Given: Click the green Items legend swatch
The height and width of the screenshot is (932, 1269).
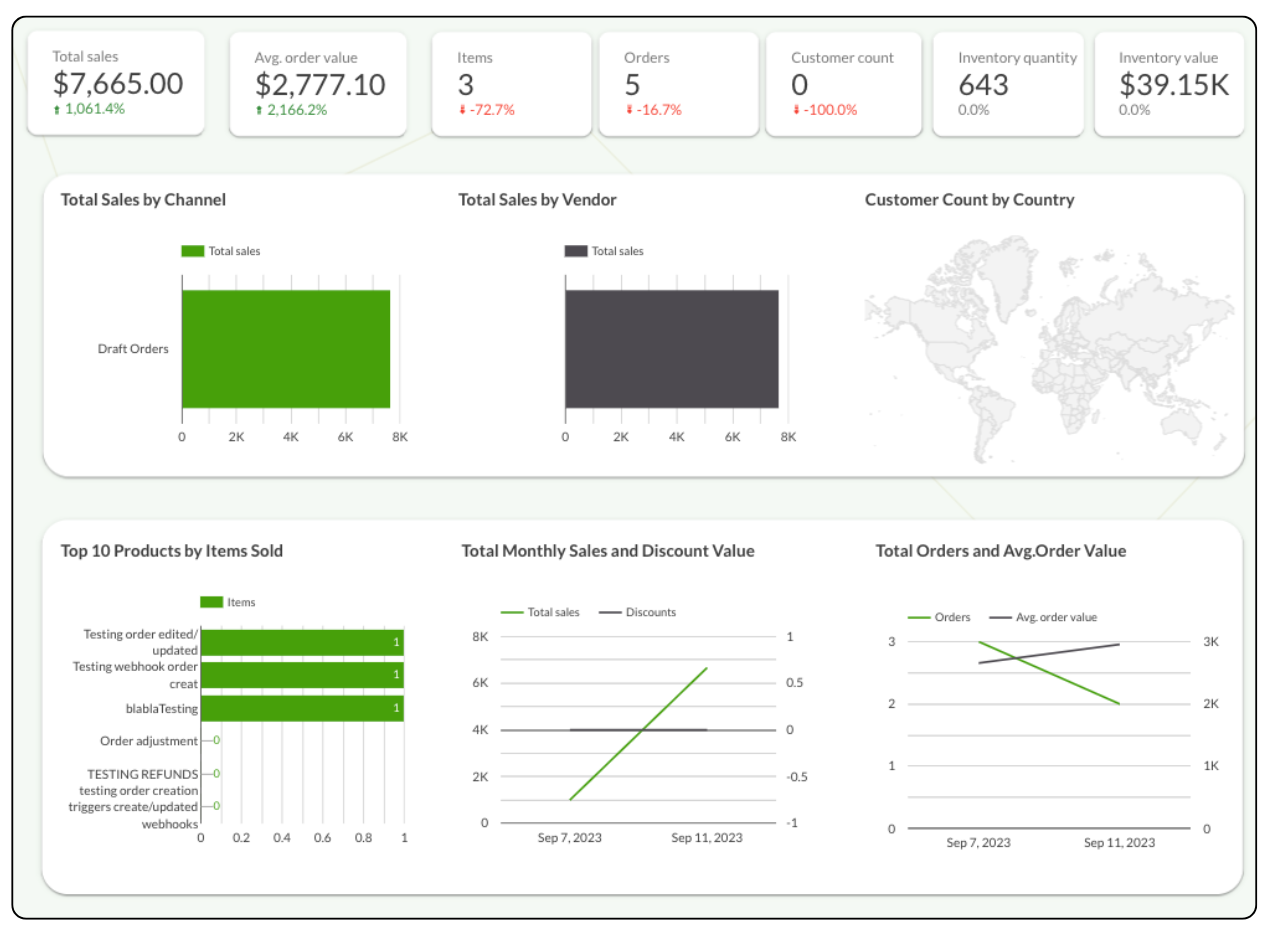Looking at the screenshot, I should pyautogui.click(x=211, y=602).
